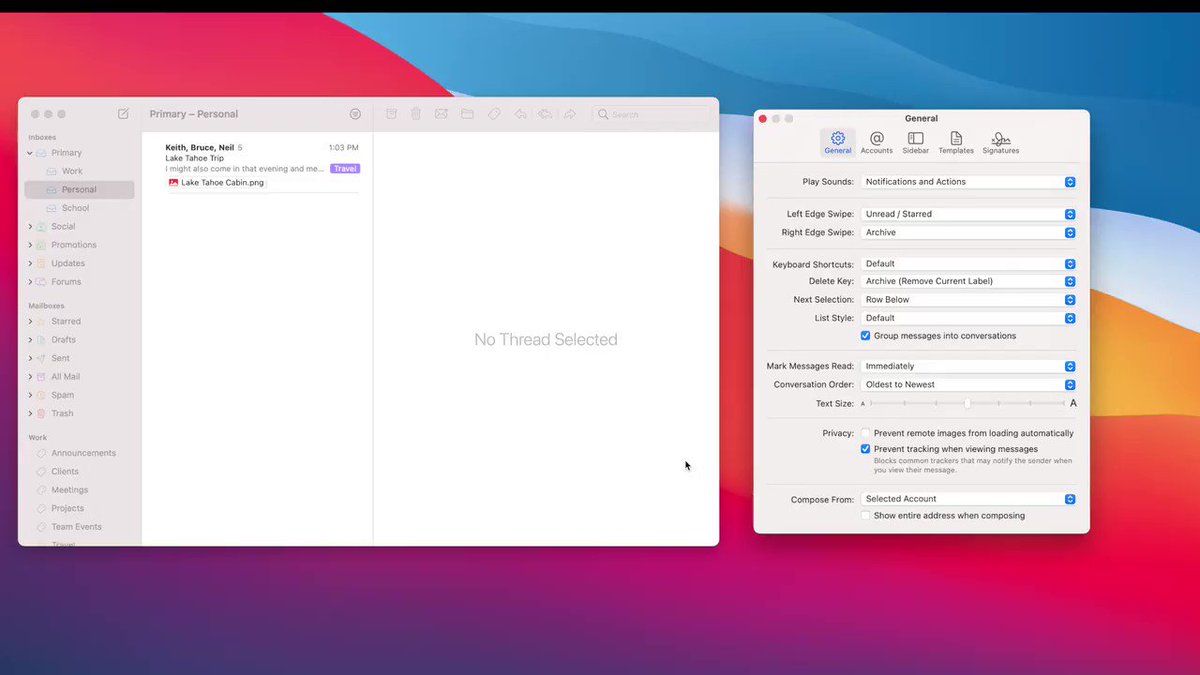
Task: Click the Clients label tag icon
Action: click(42, 472)
